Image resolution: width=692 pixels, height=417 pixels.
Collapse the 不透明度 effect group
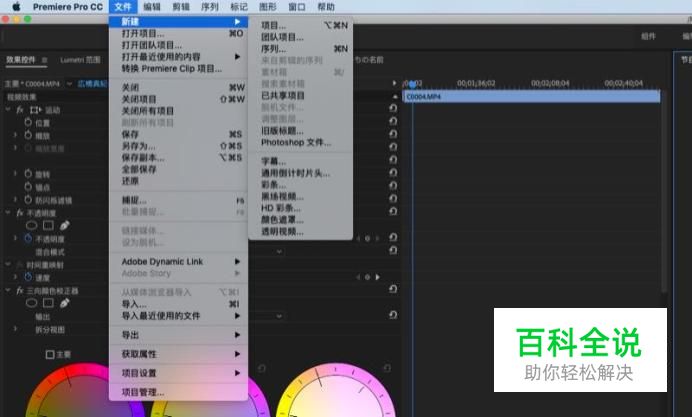[8, 213]
